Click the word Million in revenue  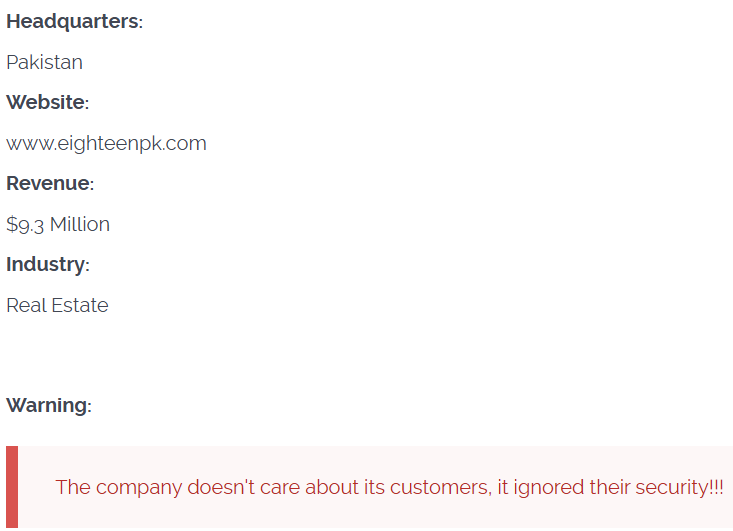click(x=80, y=225)
